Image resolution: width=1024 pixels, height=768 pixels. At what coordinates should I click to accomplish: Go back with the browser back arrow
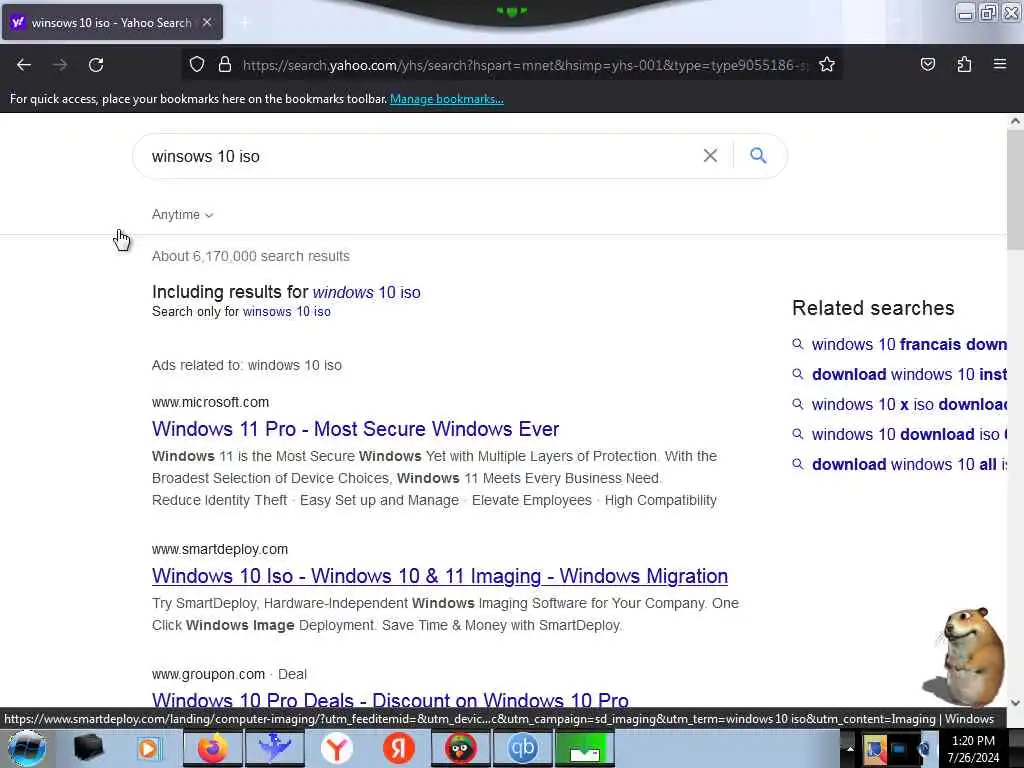pos(24,65)
